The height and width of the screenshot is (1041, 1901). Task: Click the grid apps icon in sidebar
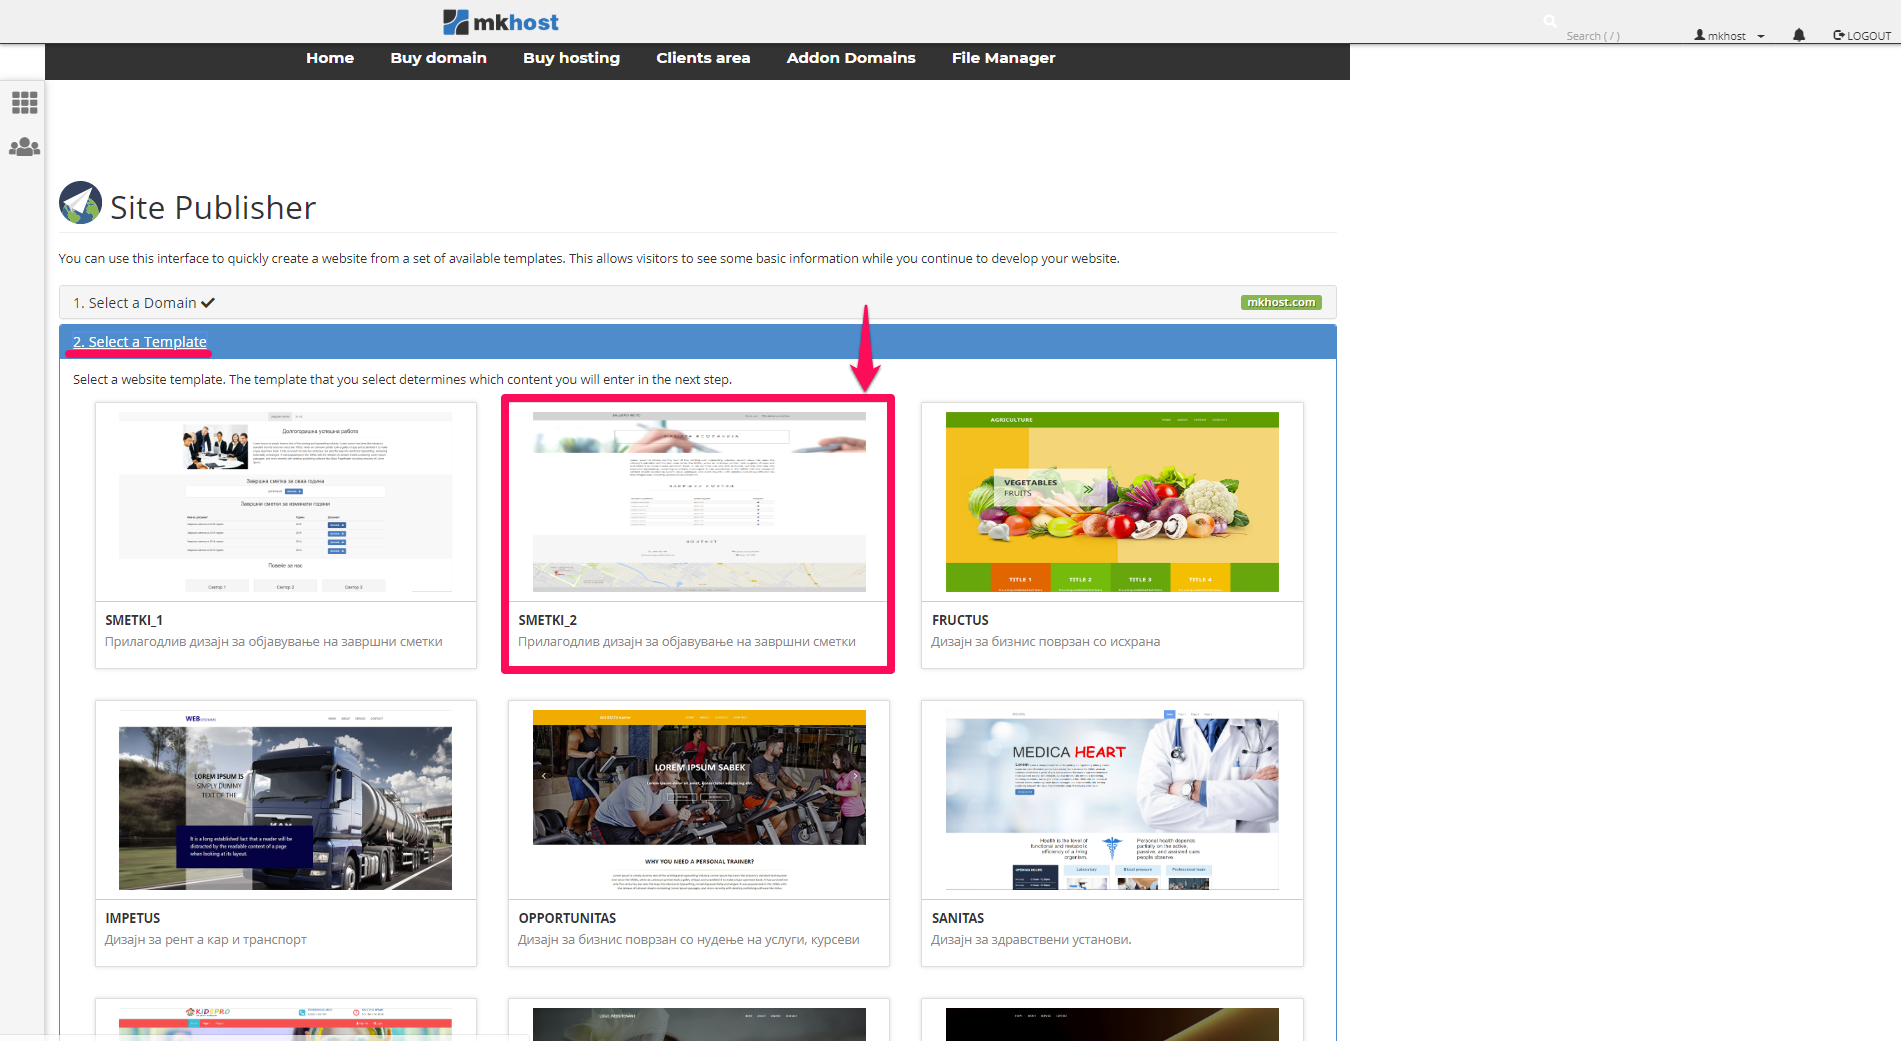[x=24, y=102]
